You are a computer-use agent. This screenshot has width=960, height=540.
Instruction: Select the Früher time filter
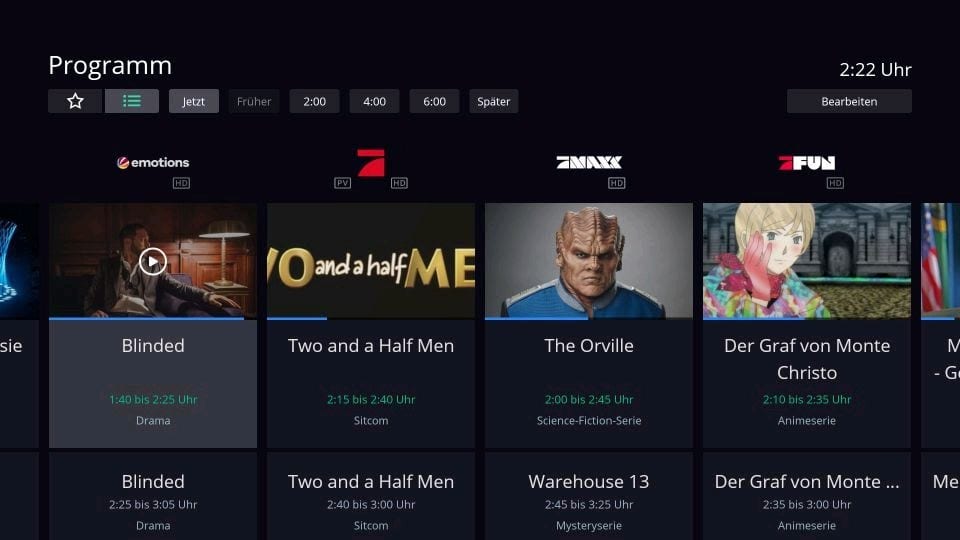(x=254, y=102)
